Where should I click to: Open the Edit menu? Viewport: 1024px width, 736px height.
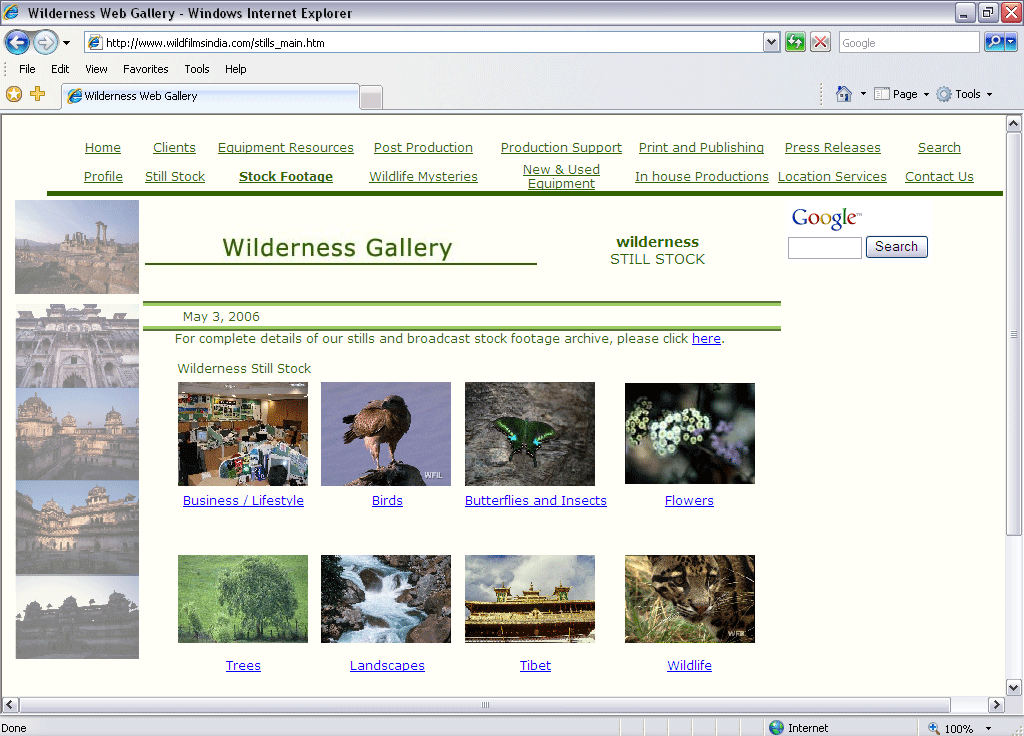pyautogui.click(x=60, y=69)
